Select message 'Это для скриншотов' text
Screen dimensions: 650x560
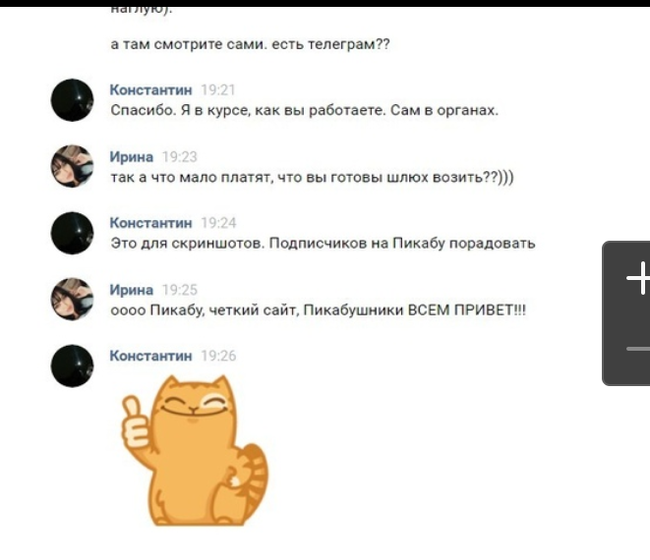[323, 243]
